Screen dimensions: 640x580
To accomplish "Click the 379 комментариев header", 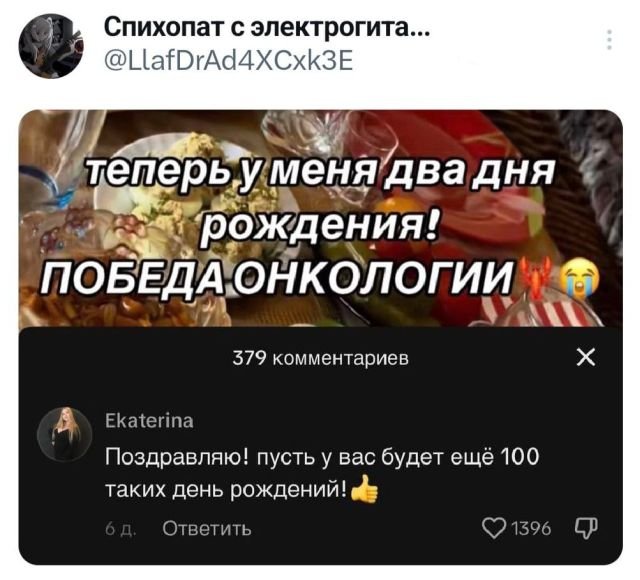I will coord(320,358).
